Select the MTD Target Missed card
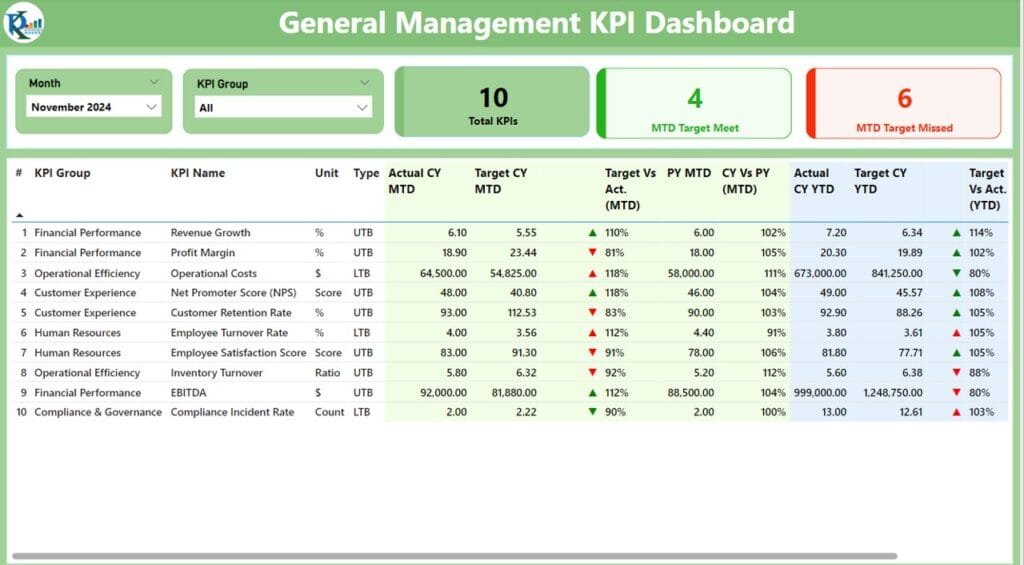The height and width of the screenshot is (565, 1024). [904, 103]
